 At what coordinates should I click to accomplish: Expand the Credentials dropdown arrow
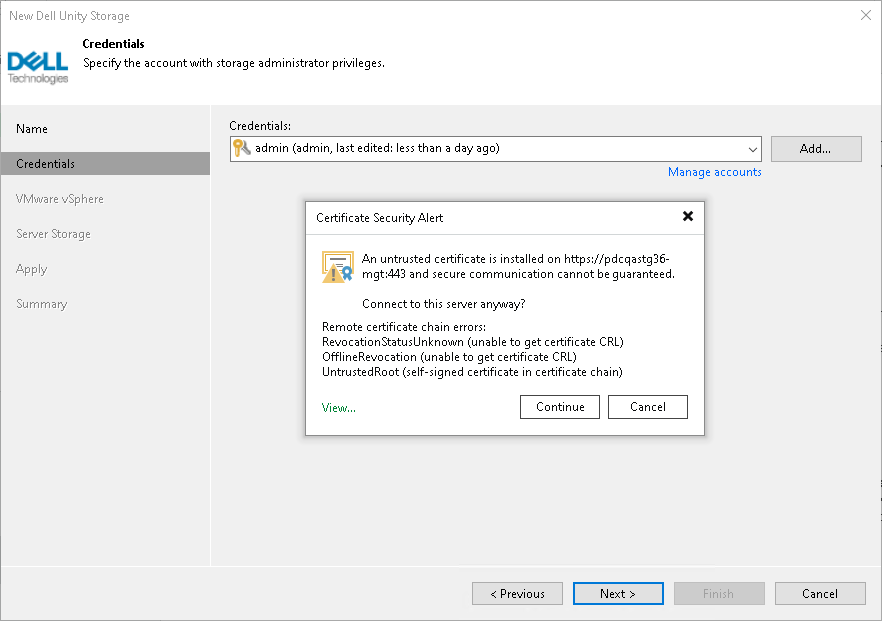752,149
